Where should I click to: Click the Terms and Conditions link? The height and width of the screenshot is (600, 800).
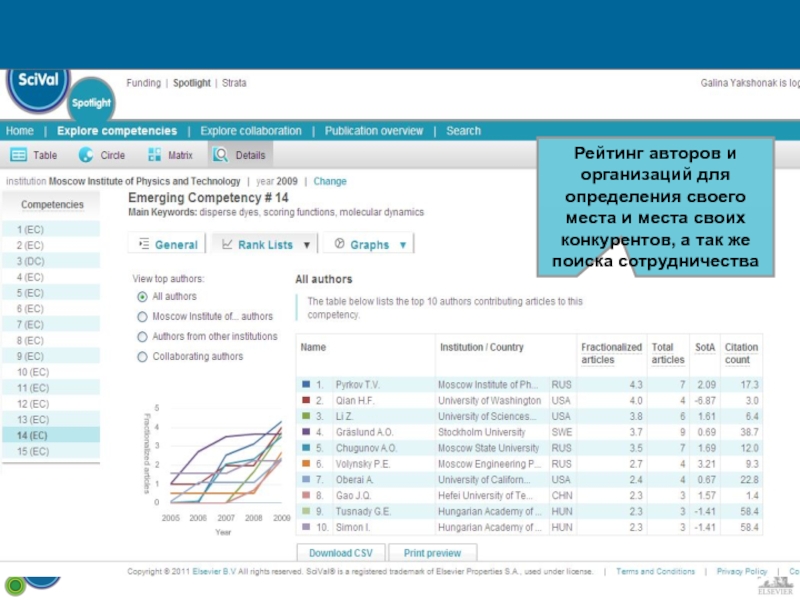655,571
